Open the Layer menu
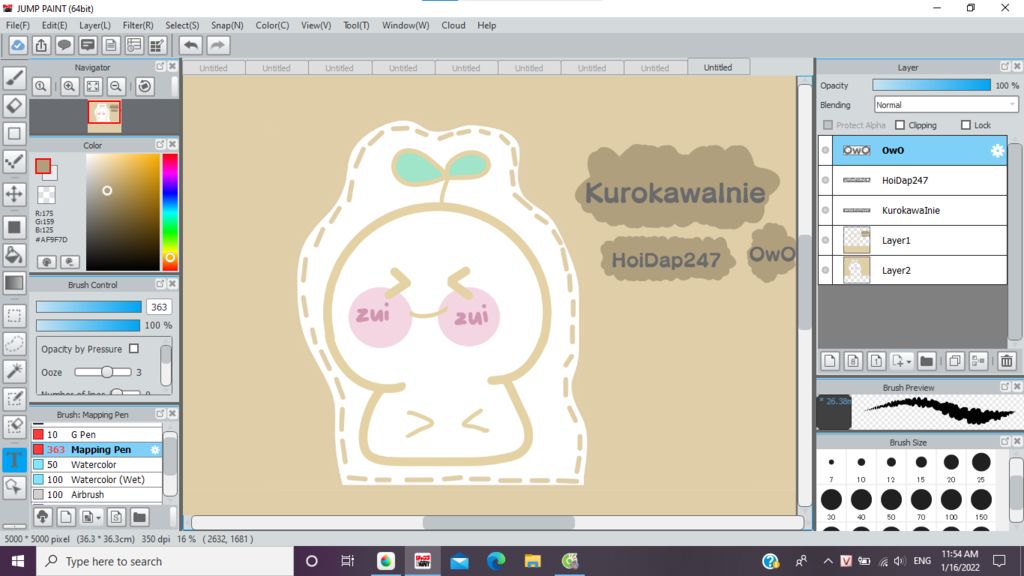 (x=95, y=25)
